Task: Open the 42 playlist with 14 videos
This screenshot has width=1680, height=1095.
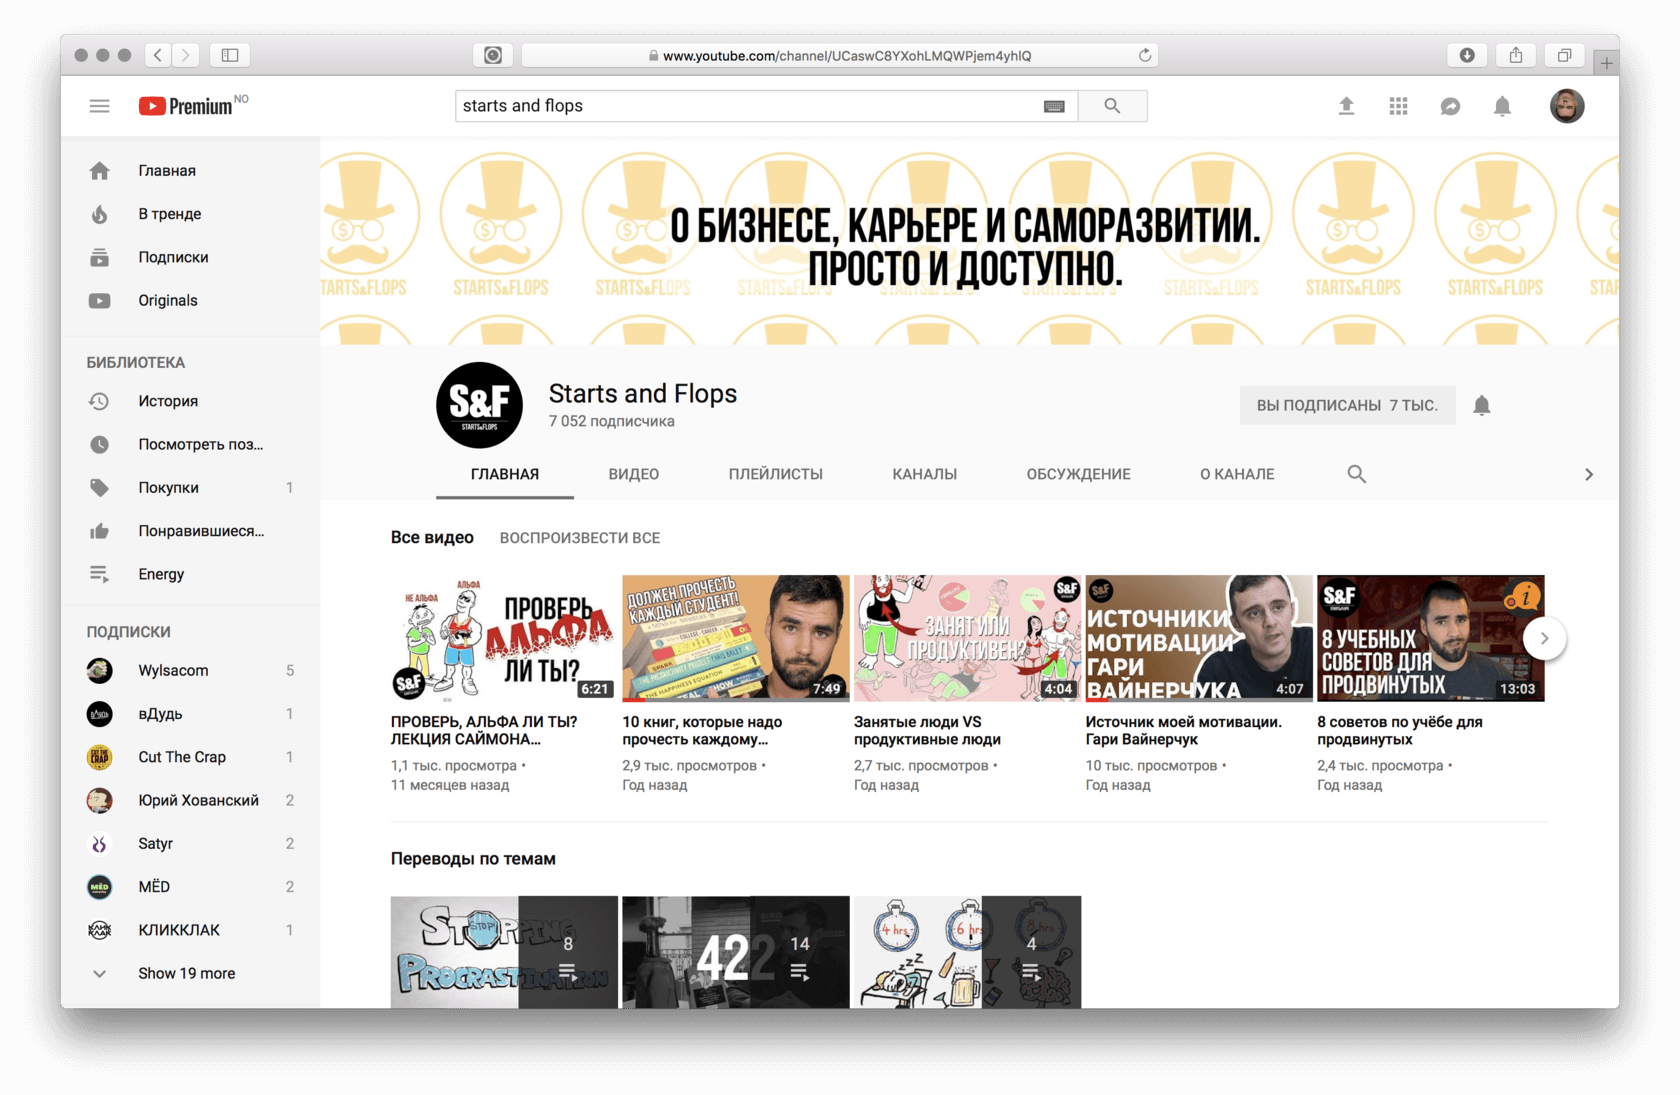Action: [x=735, y=952]
